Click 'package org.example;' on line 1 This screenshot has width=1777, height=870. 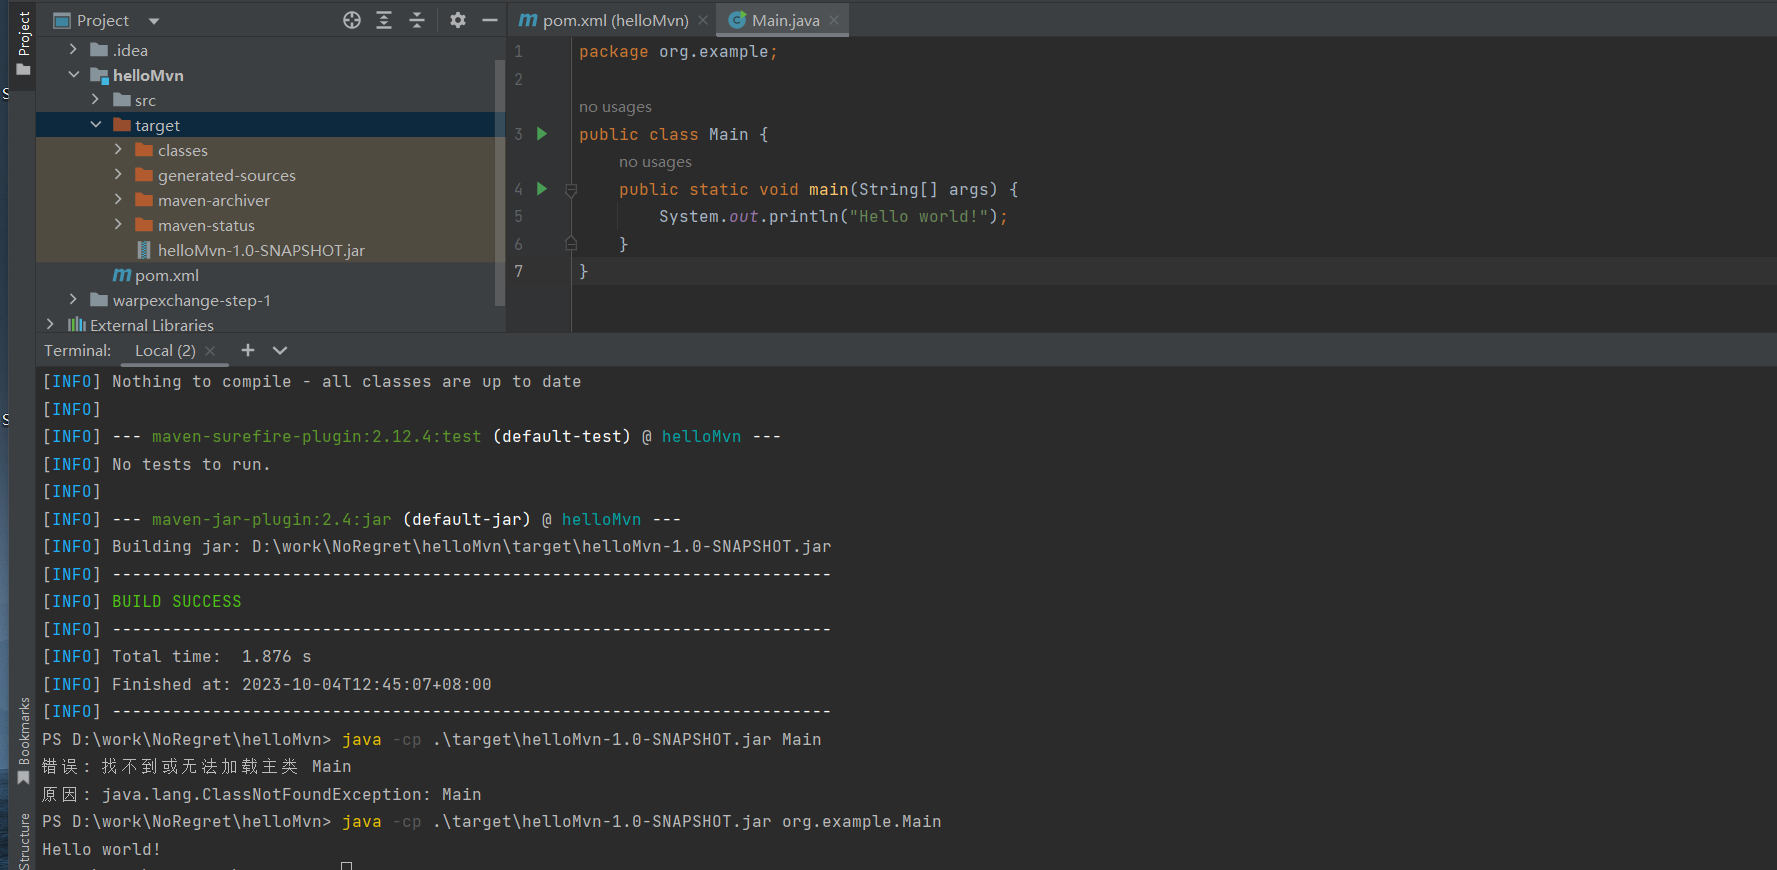pyautogui.click(x=678, y=52)
